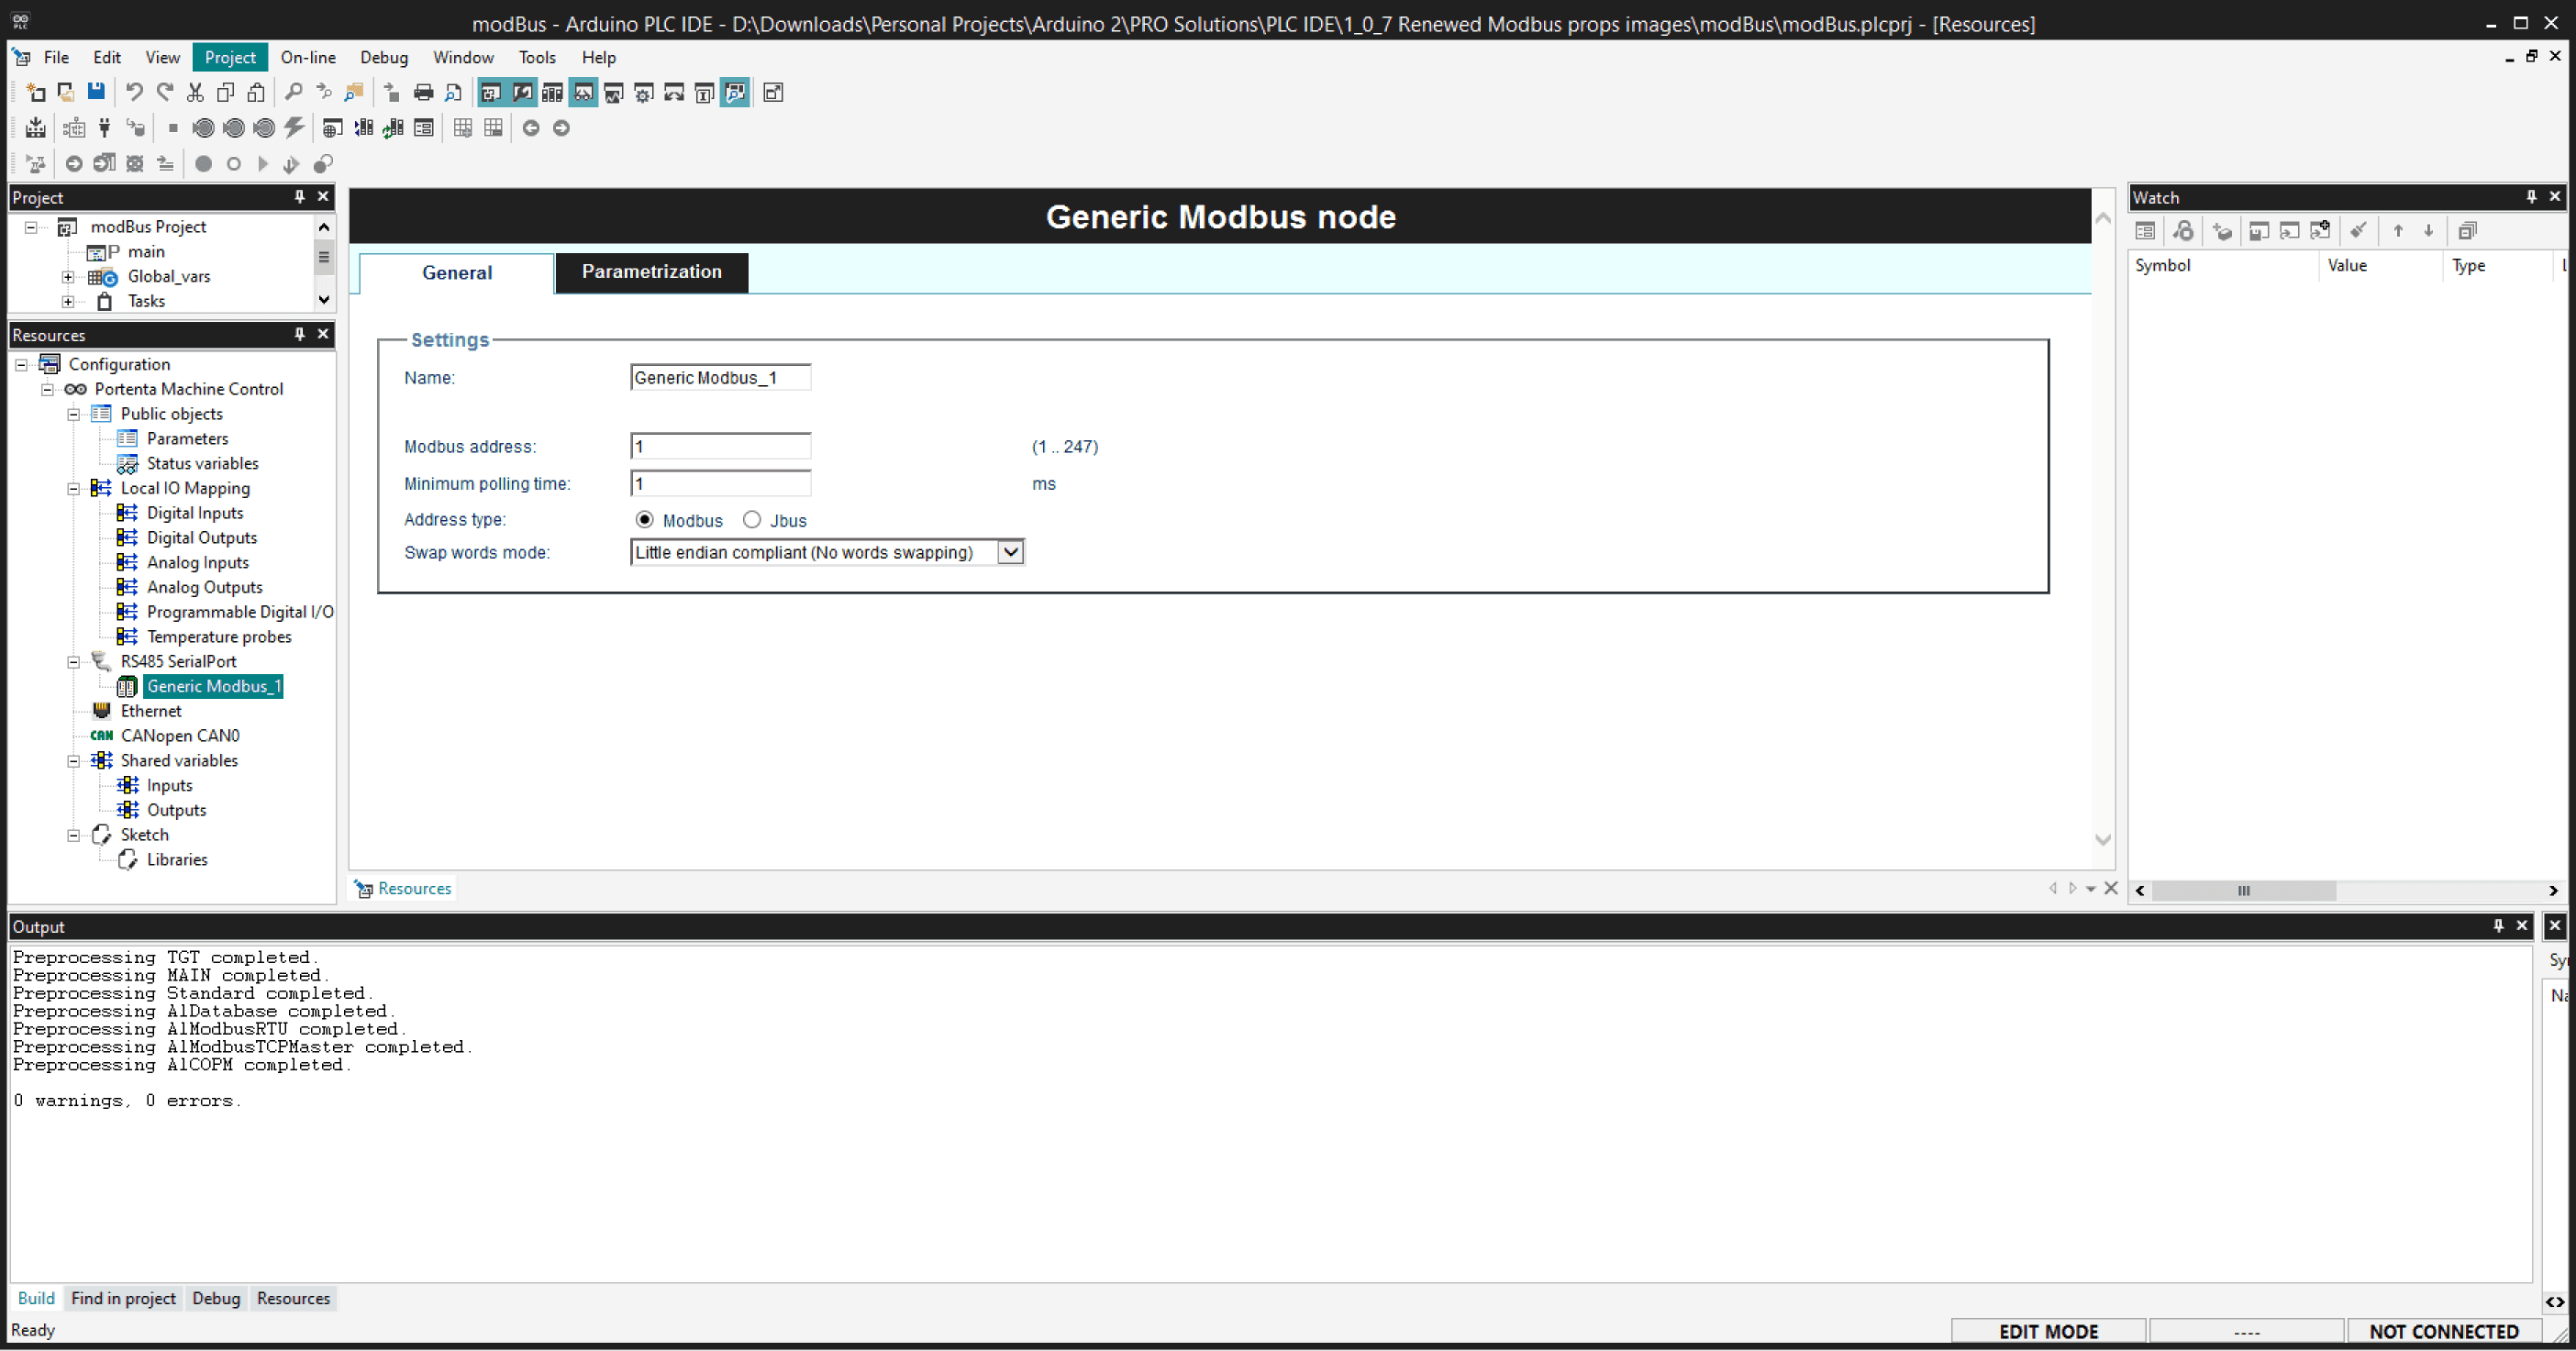The width and height of the screenshot is (2576, 1351).
Task: Open the Find in project output tab
Action: (x=123, y=1298)
